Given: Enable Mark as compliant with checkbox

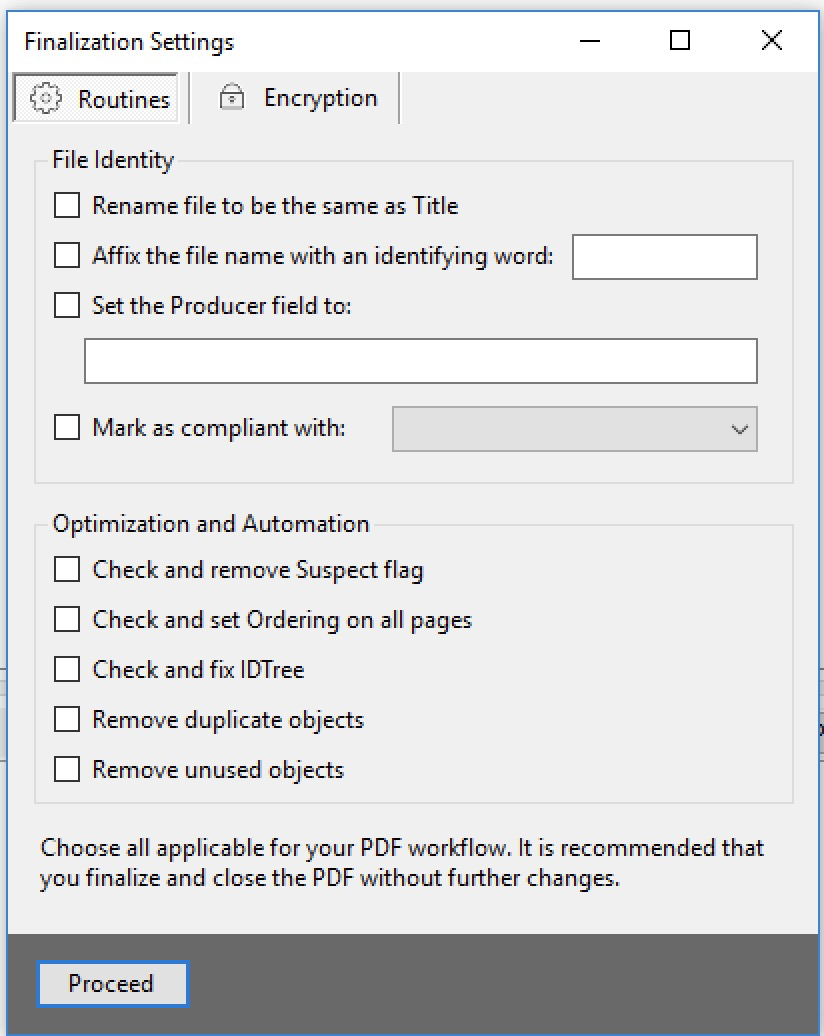Looking at the screenshot, I should (x=67, y=428).
